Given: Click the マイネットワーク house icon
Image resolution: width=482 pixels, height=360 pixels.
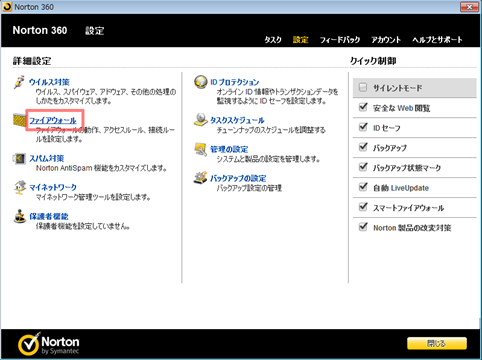Looking at the screenshot, I should 20,187.
